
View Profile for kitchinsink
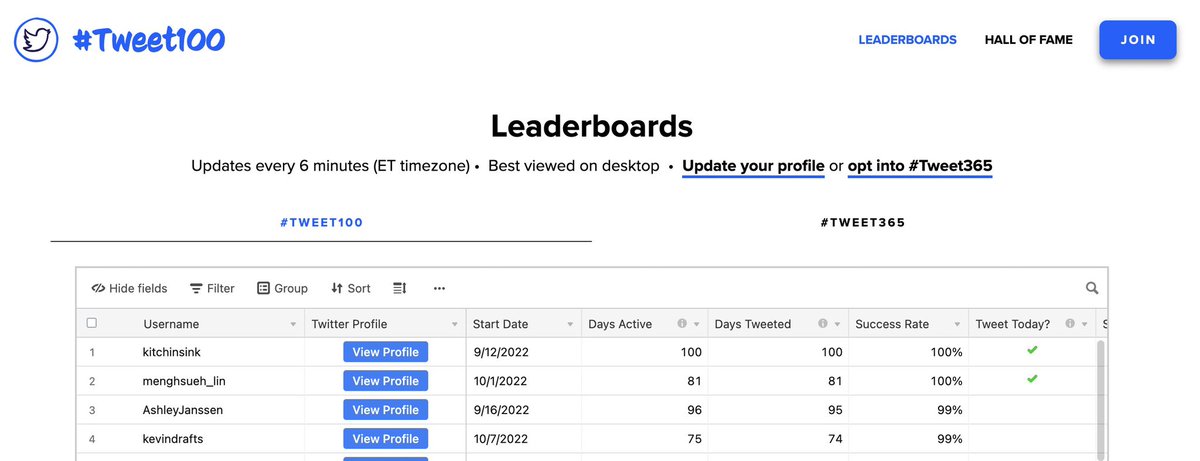(x=385, y=352)
